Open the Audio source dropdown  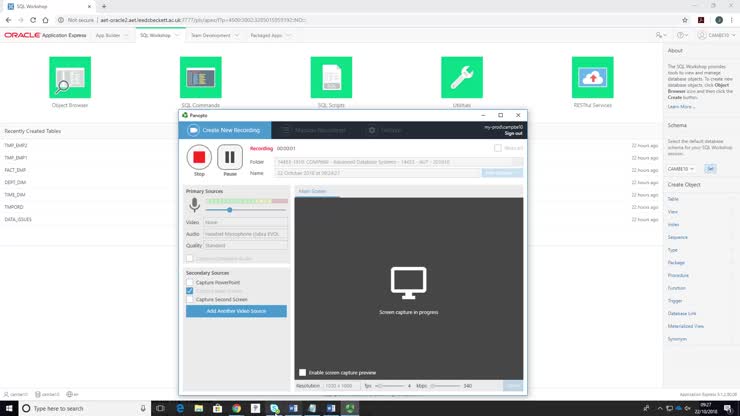245,234
